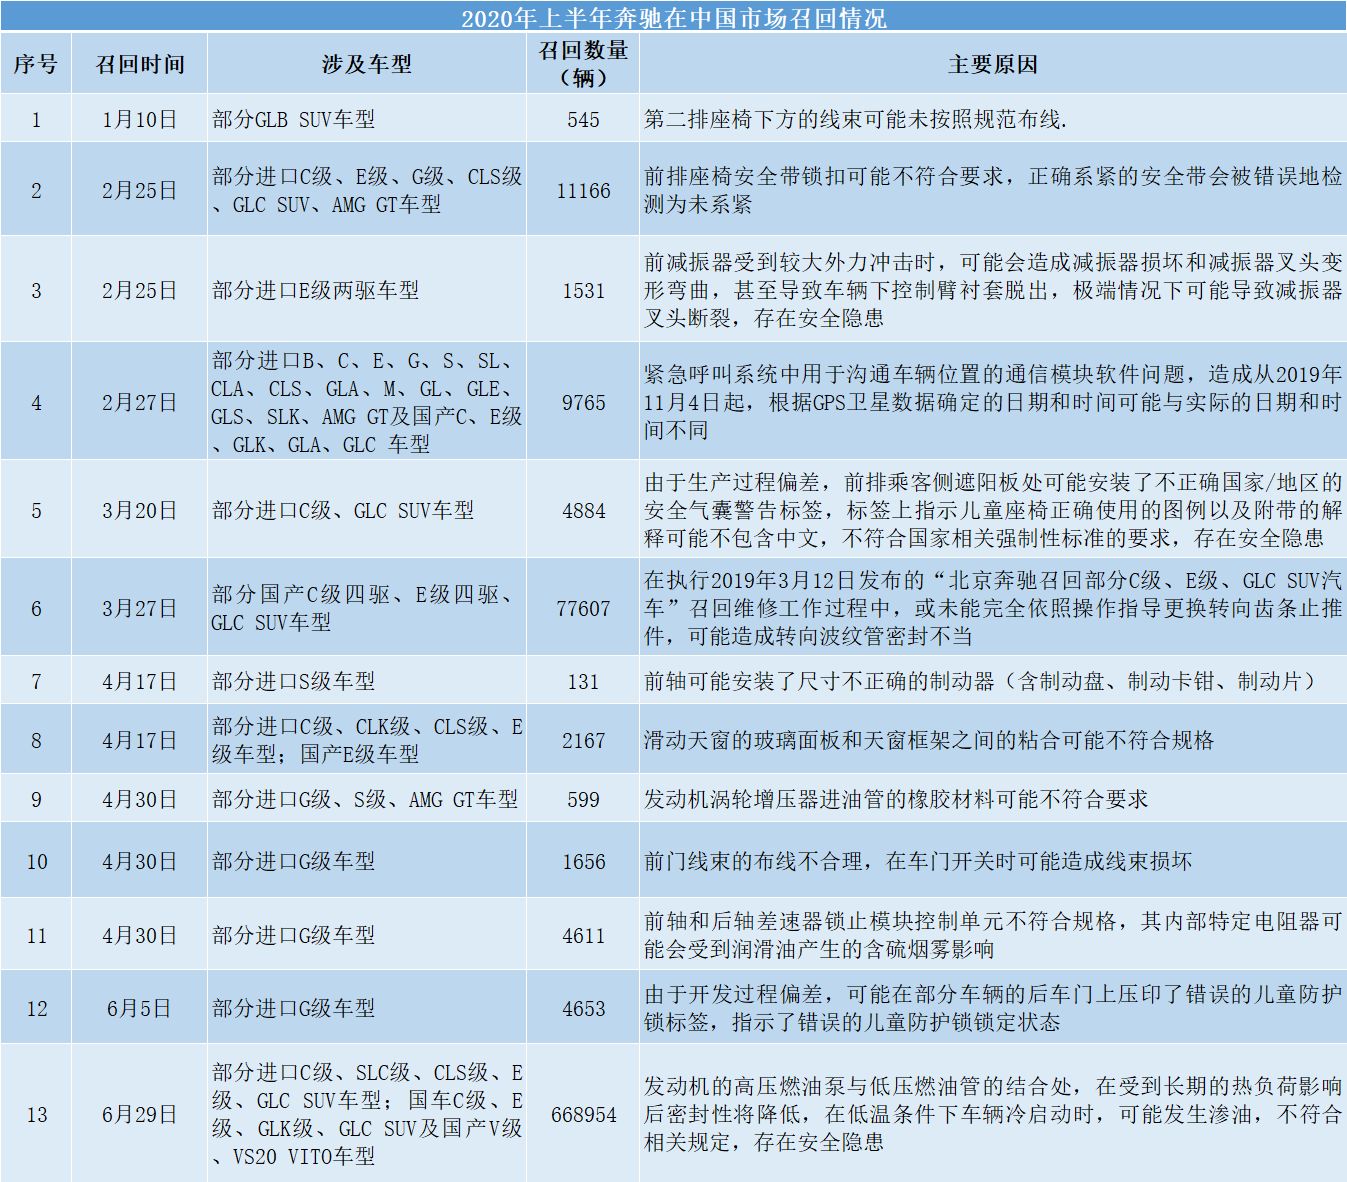The height and width of the screenshot is (1182, 1347).
Task: Click the '部分进口G级、S级、AMG GT车型' cell
Action: pos(365,800)
